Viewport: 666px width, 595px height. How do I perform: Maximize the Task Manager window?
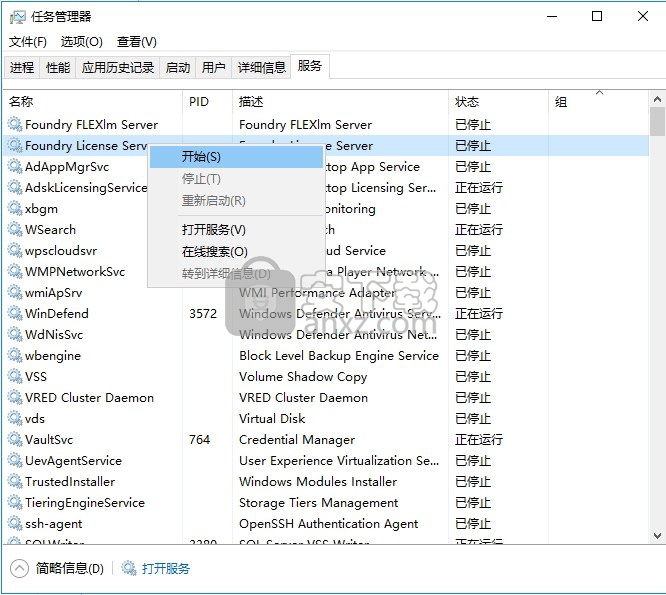[597, 17]
